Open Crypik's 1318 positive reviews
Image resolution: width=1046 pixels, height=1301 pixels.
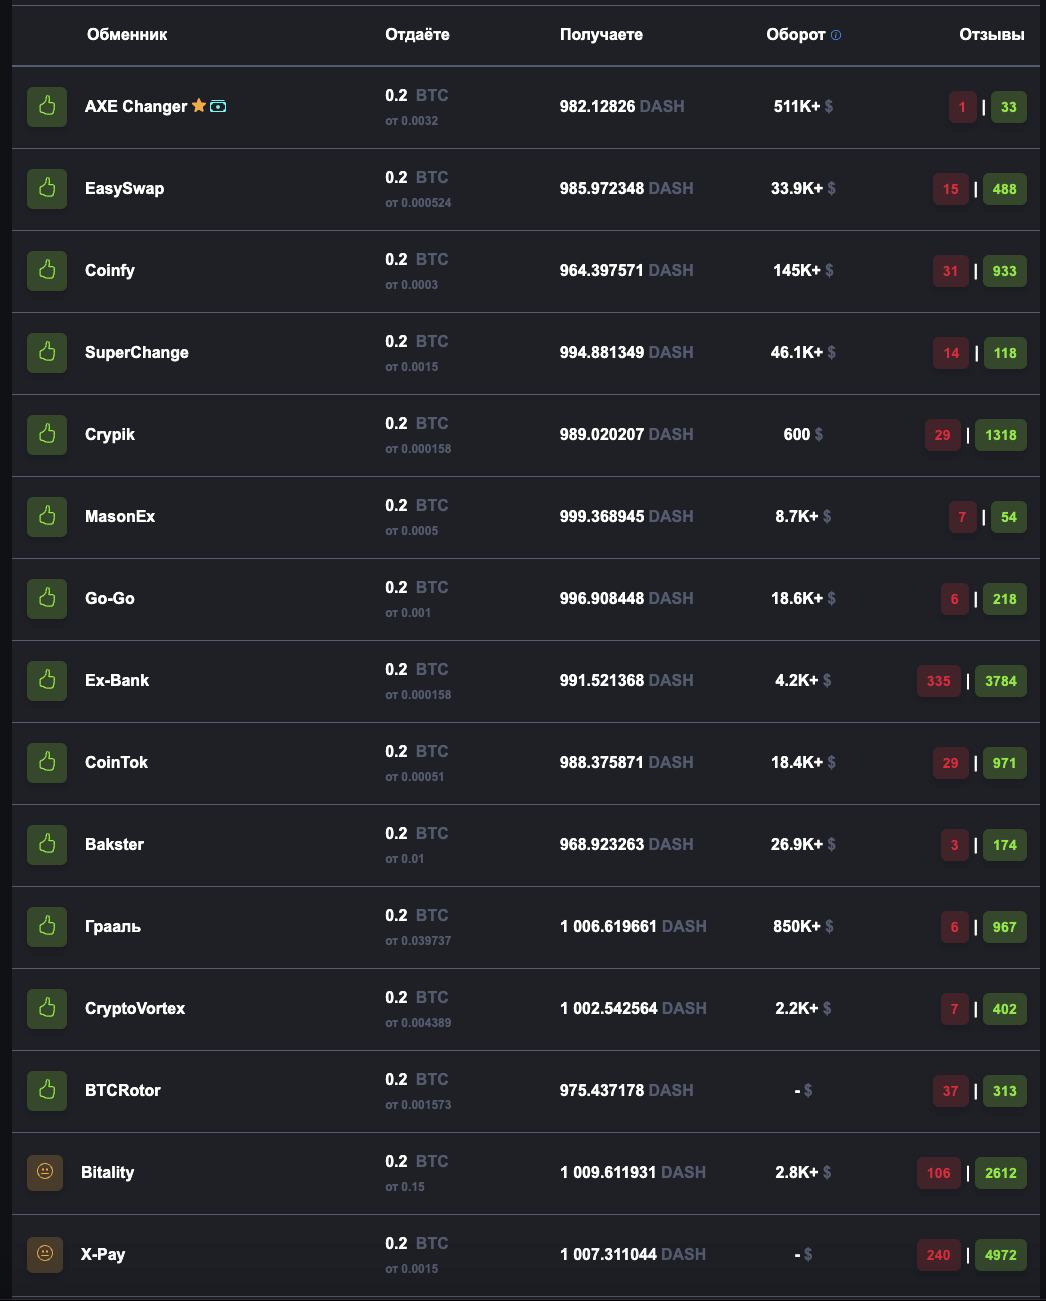point(1000,435)
